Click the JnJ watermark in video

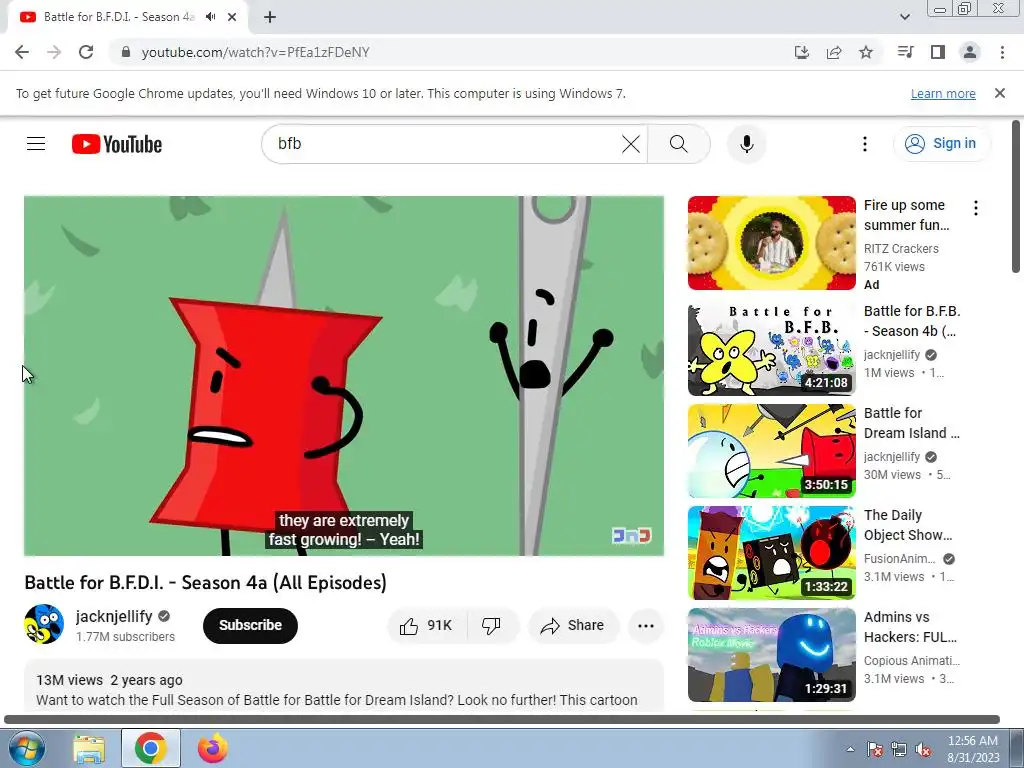click(x=632, y=536)
